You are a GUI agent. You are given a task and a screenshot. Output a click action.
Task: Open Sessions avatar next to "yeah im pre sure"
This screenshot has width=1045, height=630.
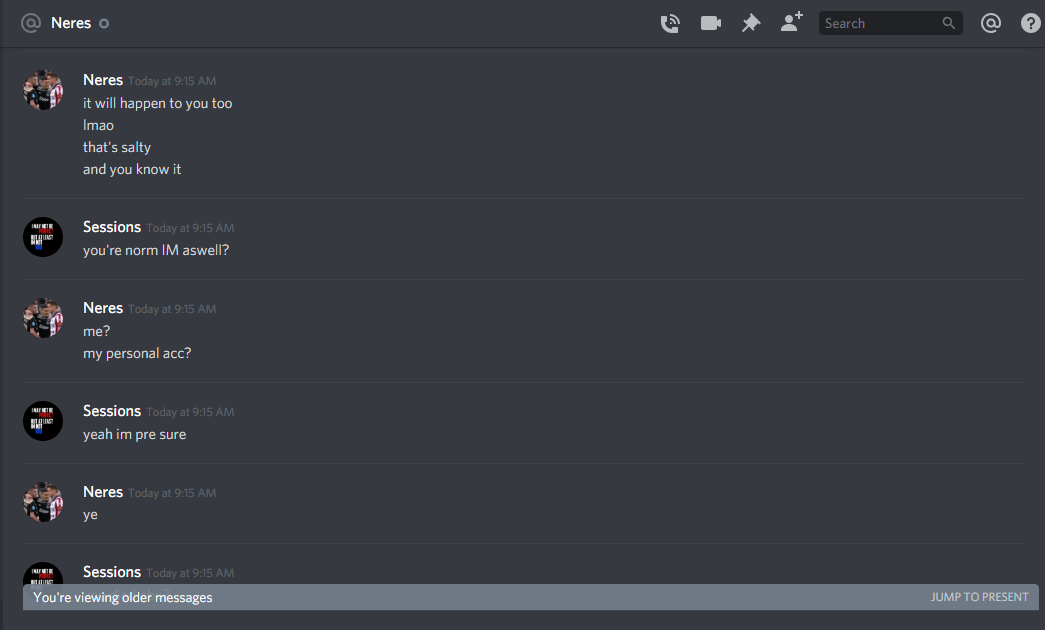tap(43, 421)
